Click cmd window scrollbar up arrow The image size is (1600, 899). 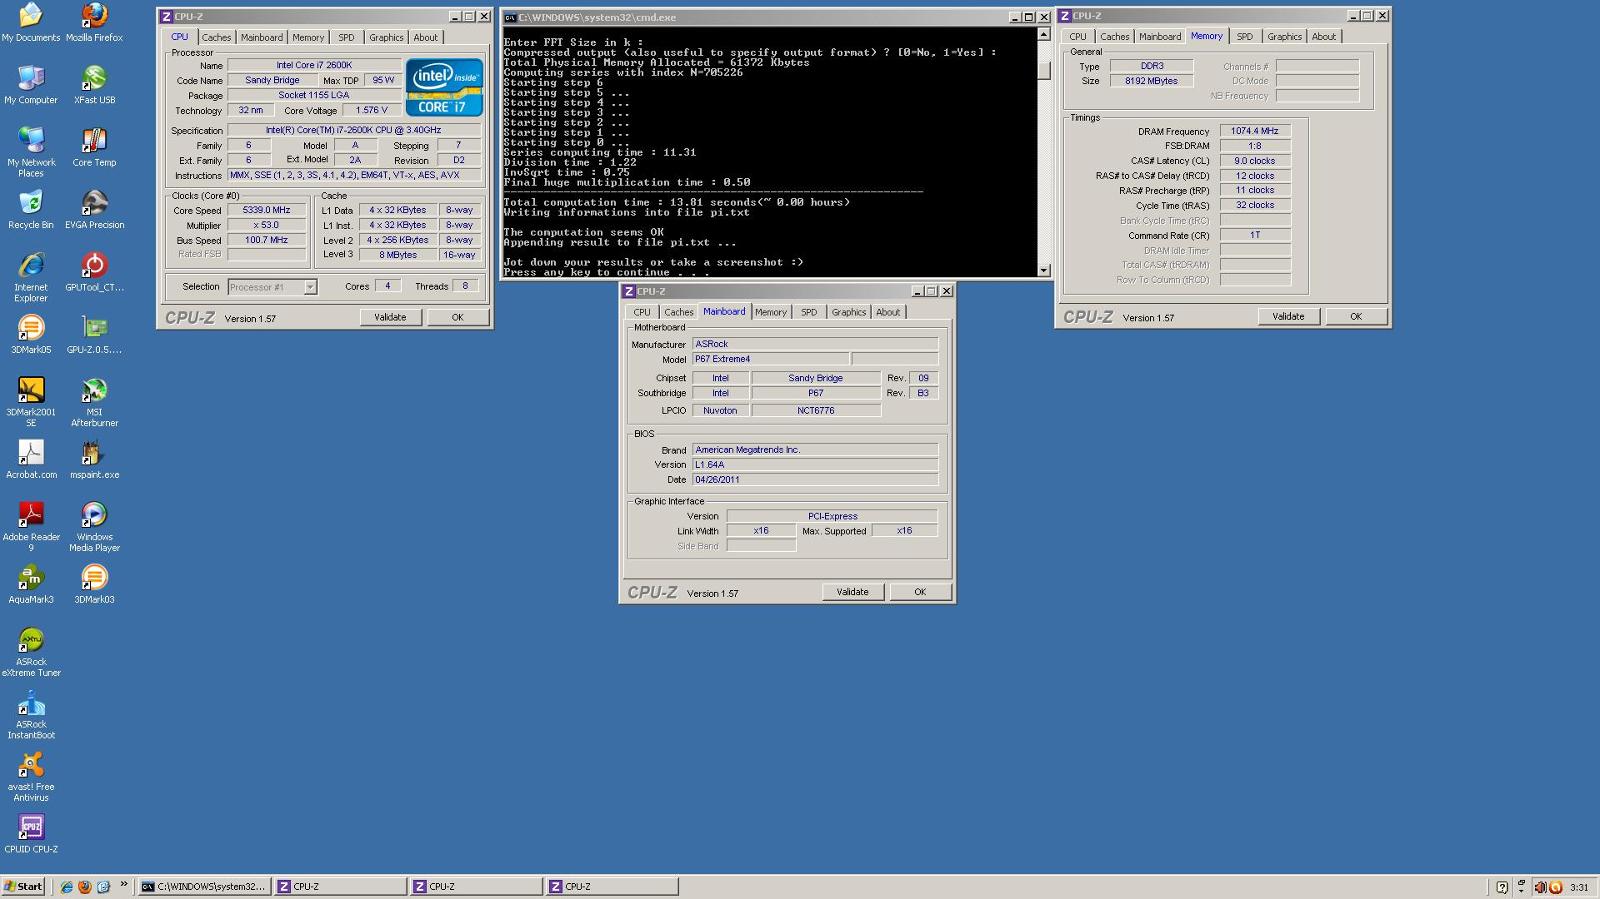pos(1044,35)
